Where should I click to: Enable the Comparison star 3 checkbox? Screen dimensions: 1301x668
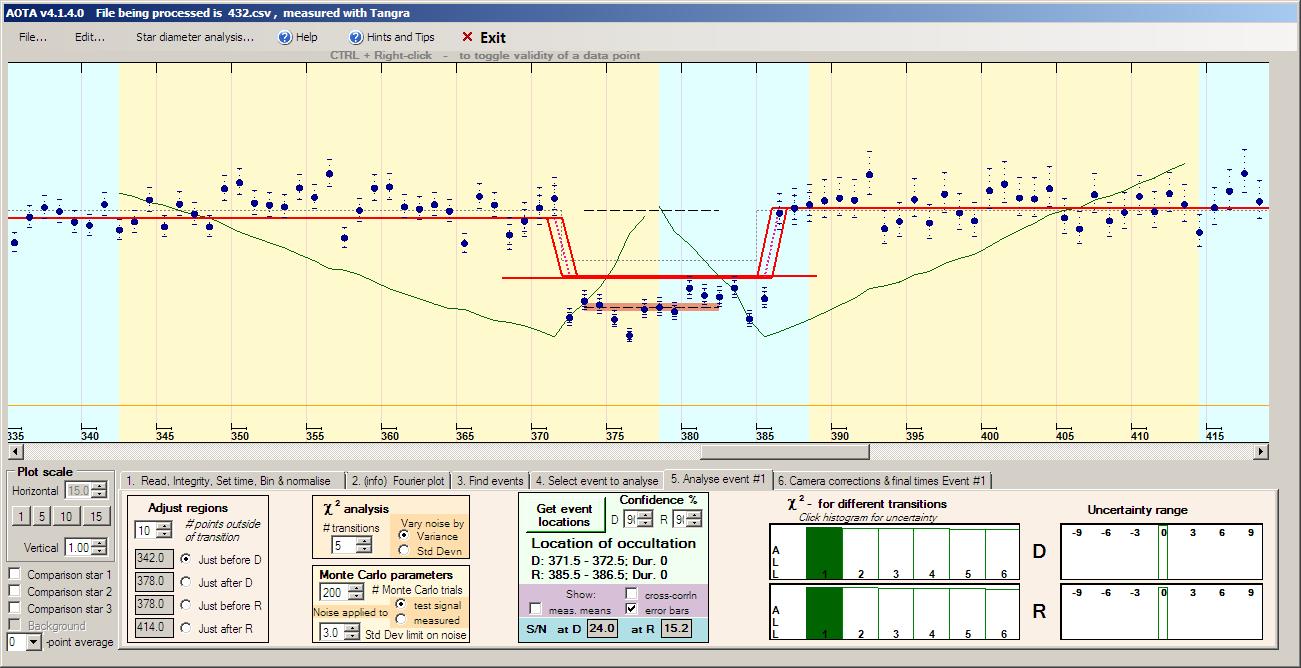click(14, 608)
